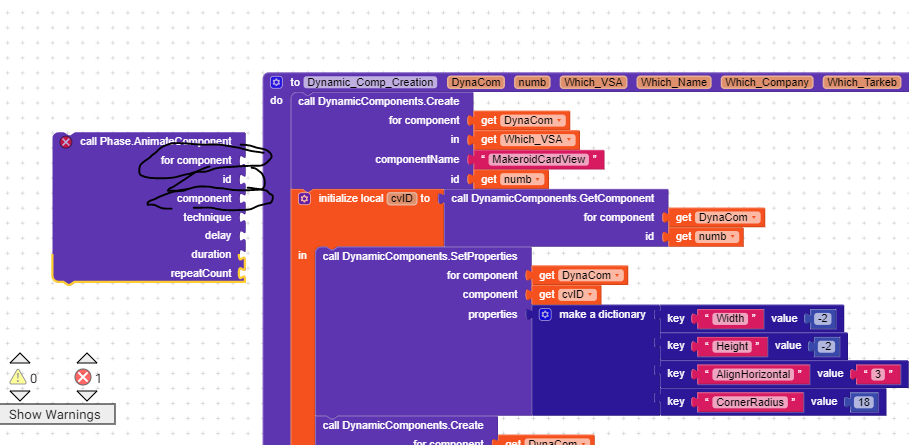This screenshot has height=445, width=909.
Task: Select the make a dictionary block label
Action: (602, 315)
